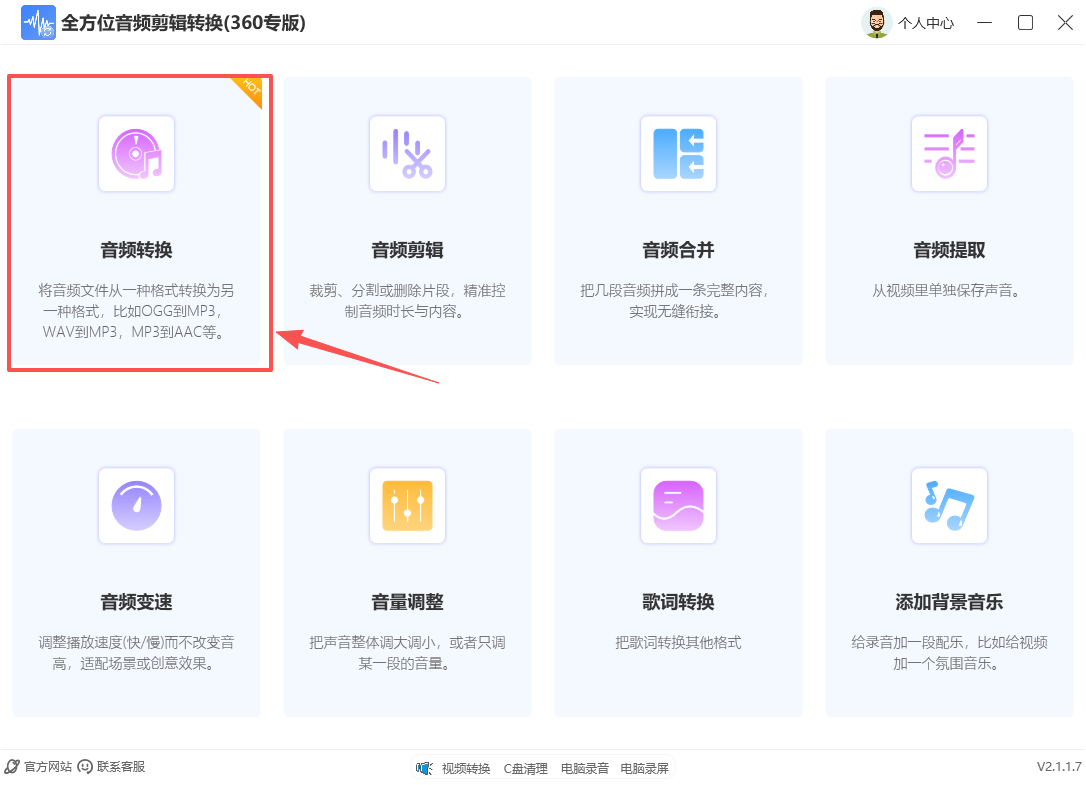The image size is (1086, 785).
Task: Start 电脑录屏 screen recording tool
Action: [x=643, y=768]
